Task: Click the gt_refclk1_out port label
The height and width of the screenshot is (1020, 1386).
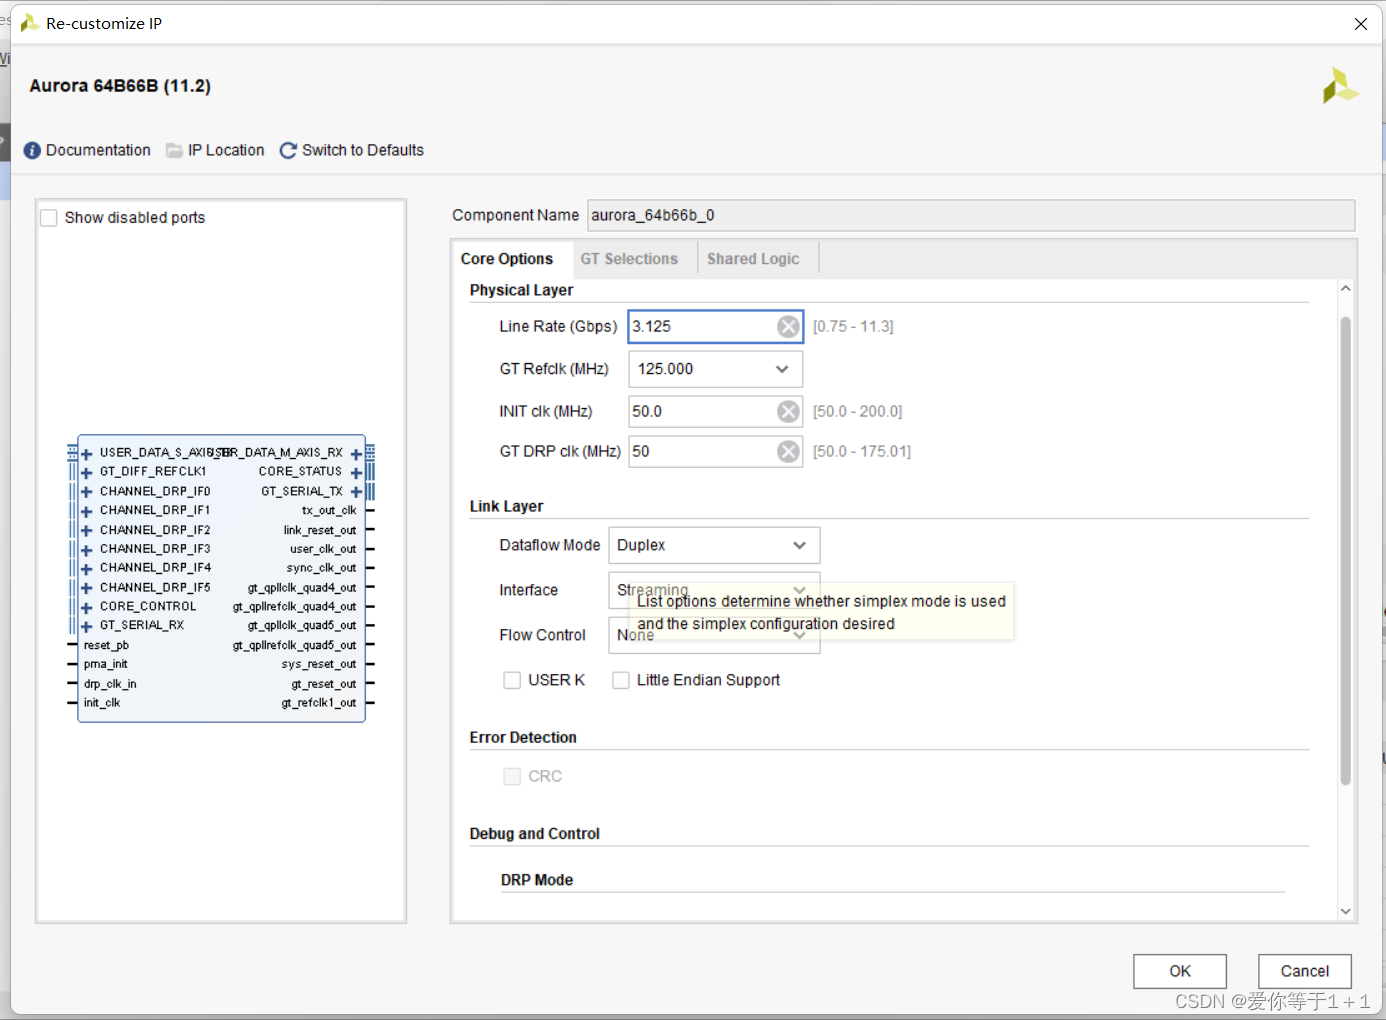Action: pos(319,703)
